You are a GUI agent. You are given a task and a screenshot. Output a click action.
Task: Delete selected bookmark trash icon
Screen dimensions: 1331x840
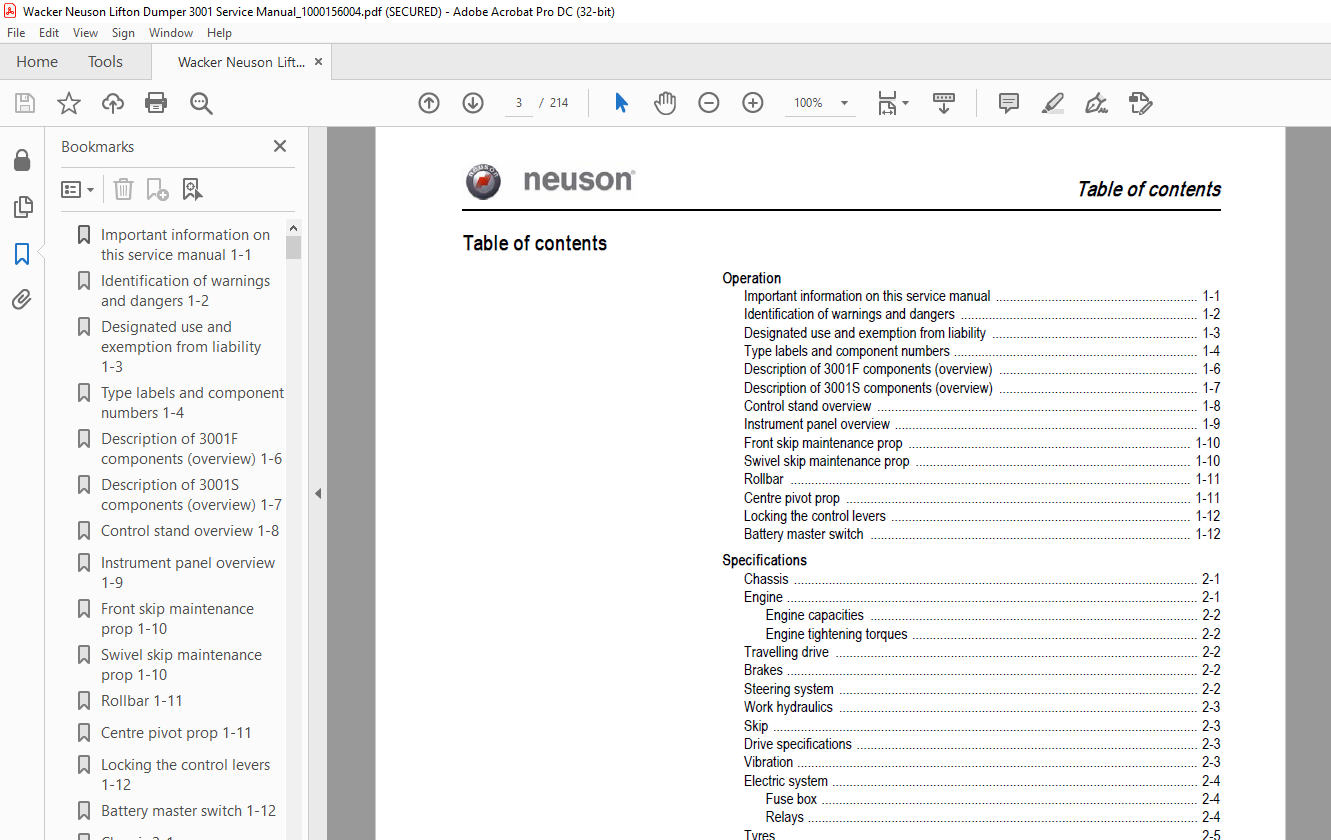[123, 189]
